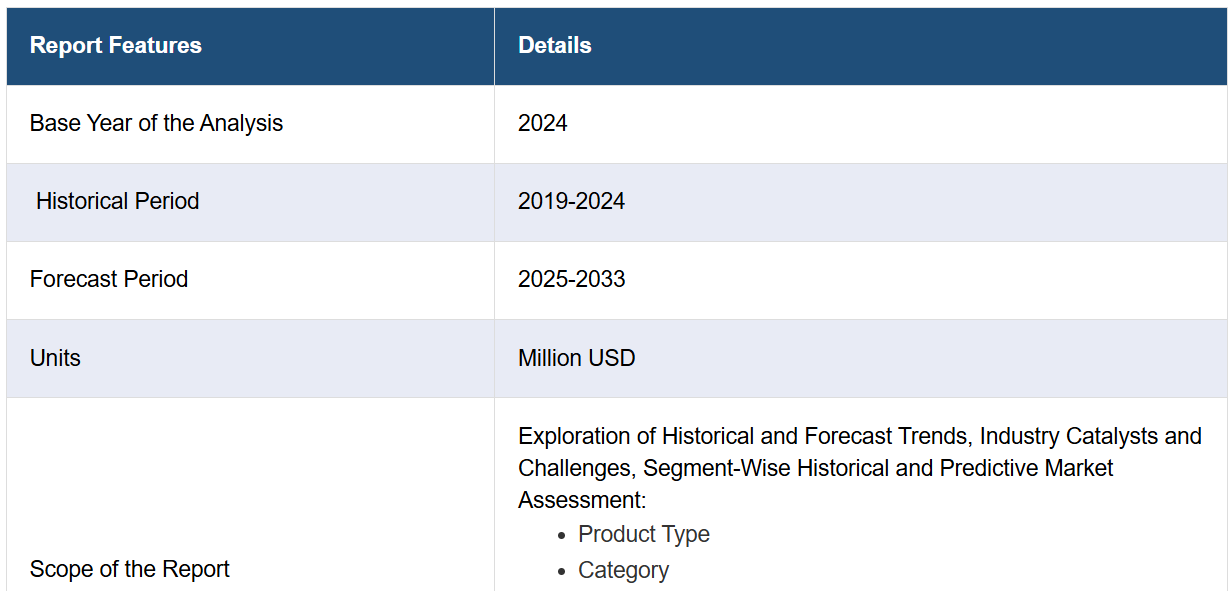Click the Product Type bullet item text
This screenshot has width=1231, height=591.
[644, 534]
